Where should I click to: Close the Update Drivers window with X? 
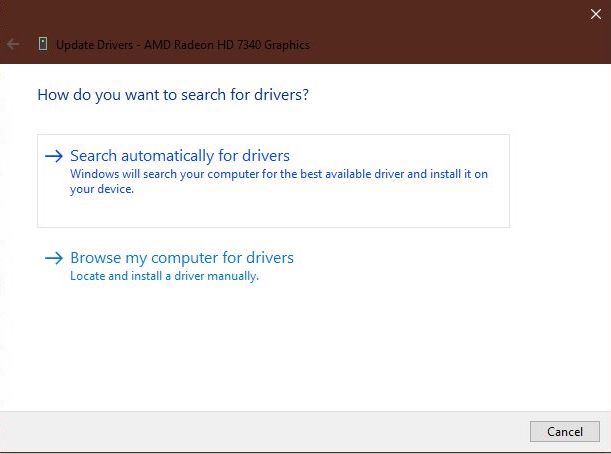pos(596,14)
